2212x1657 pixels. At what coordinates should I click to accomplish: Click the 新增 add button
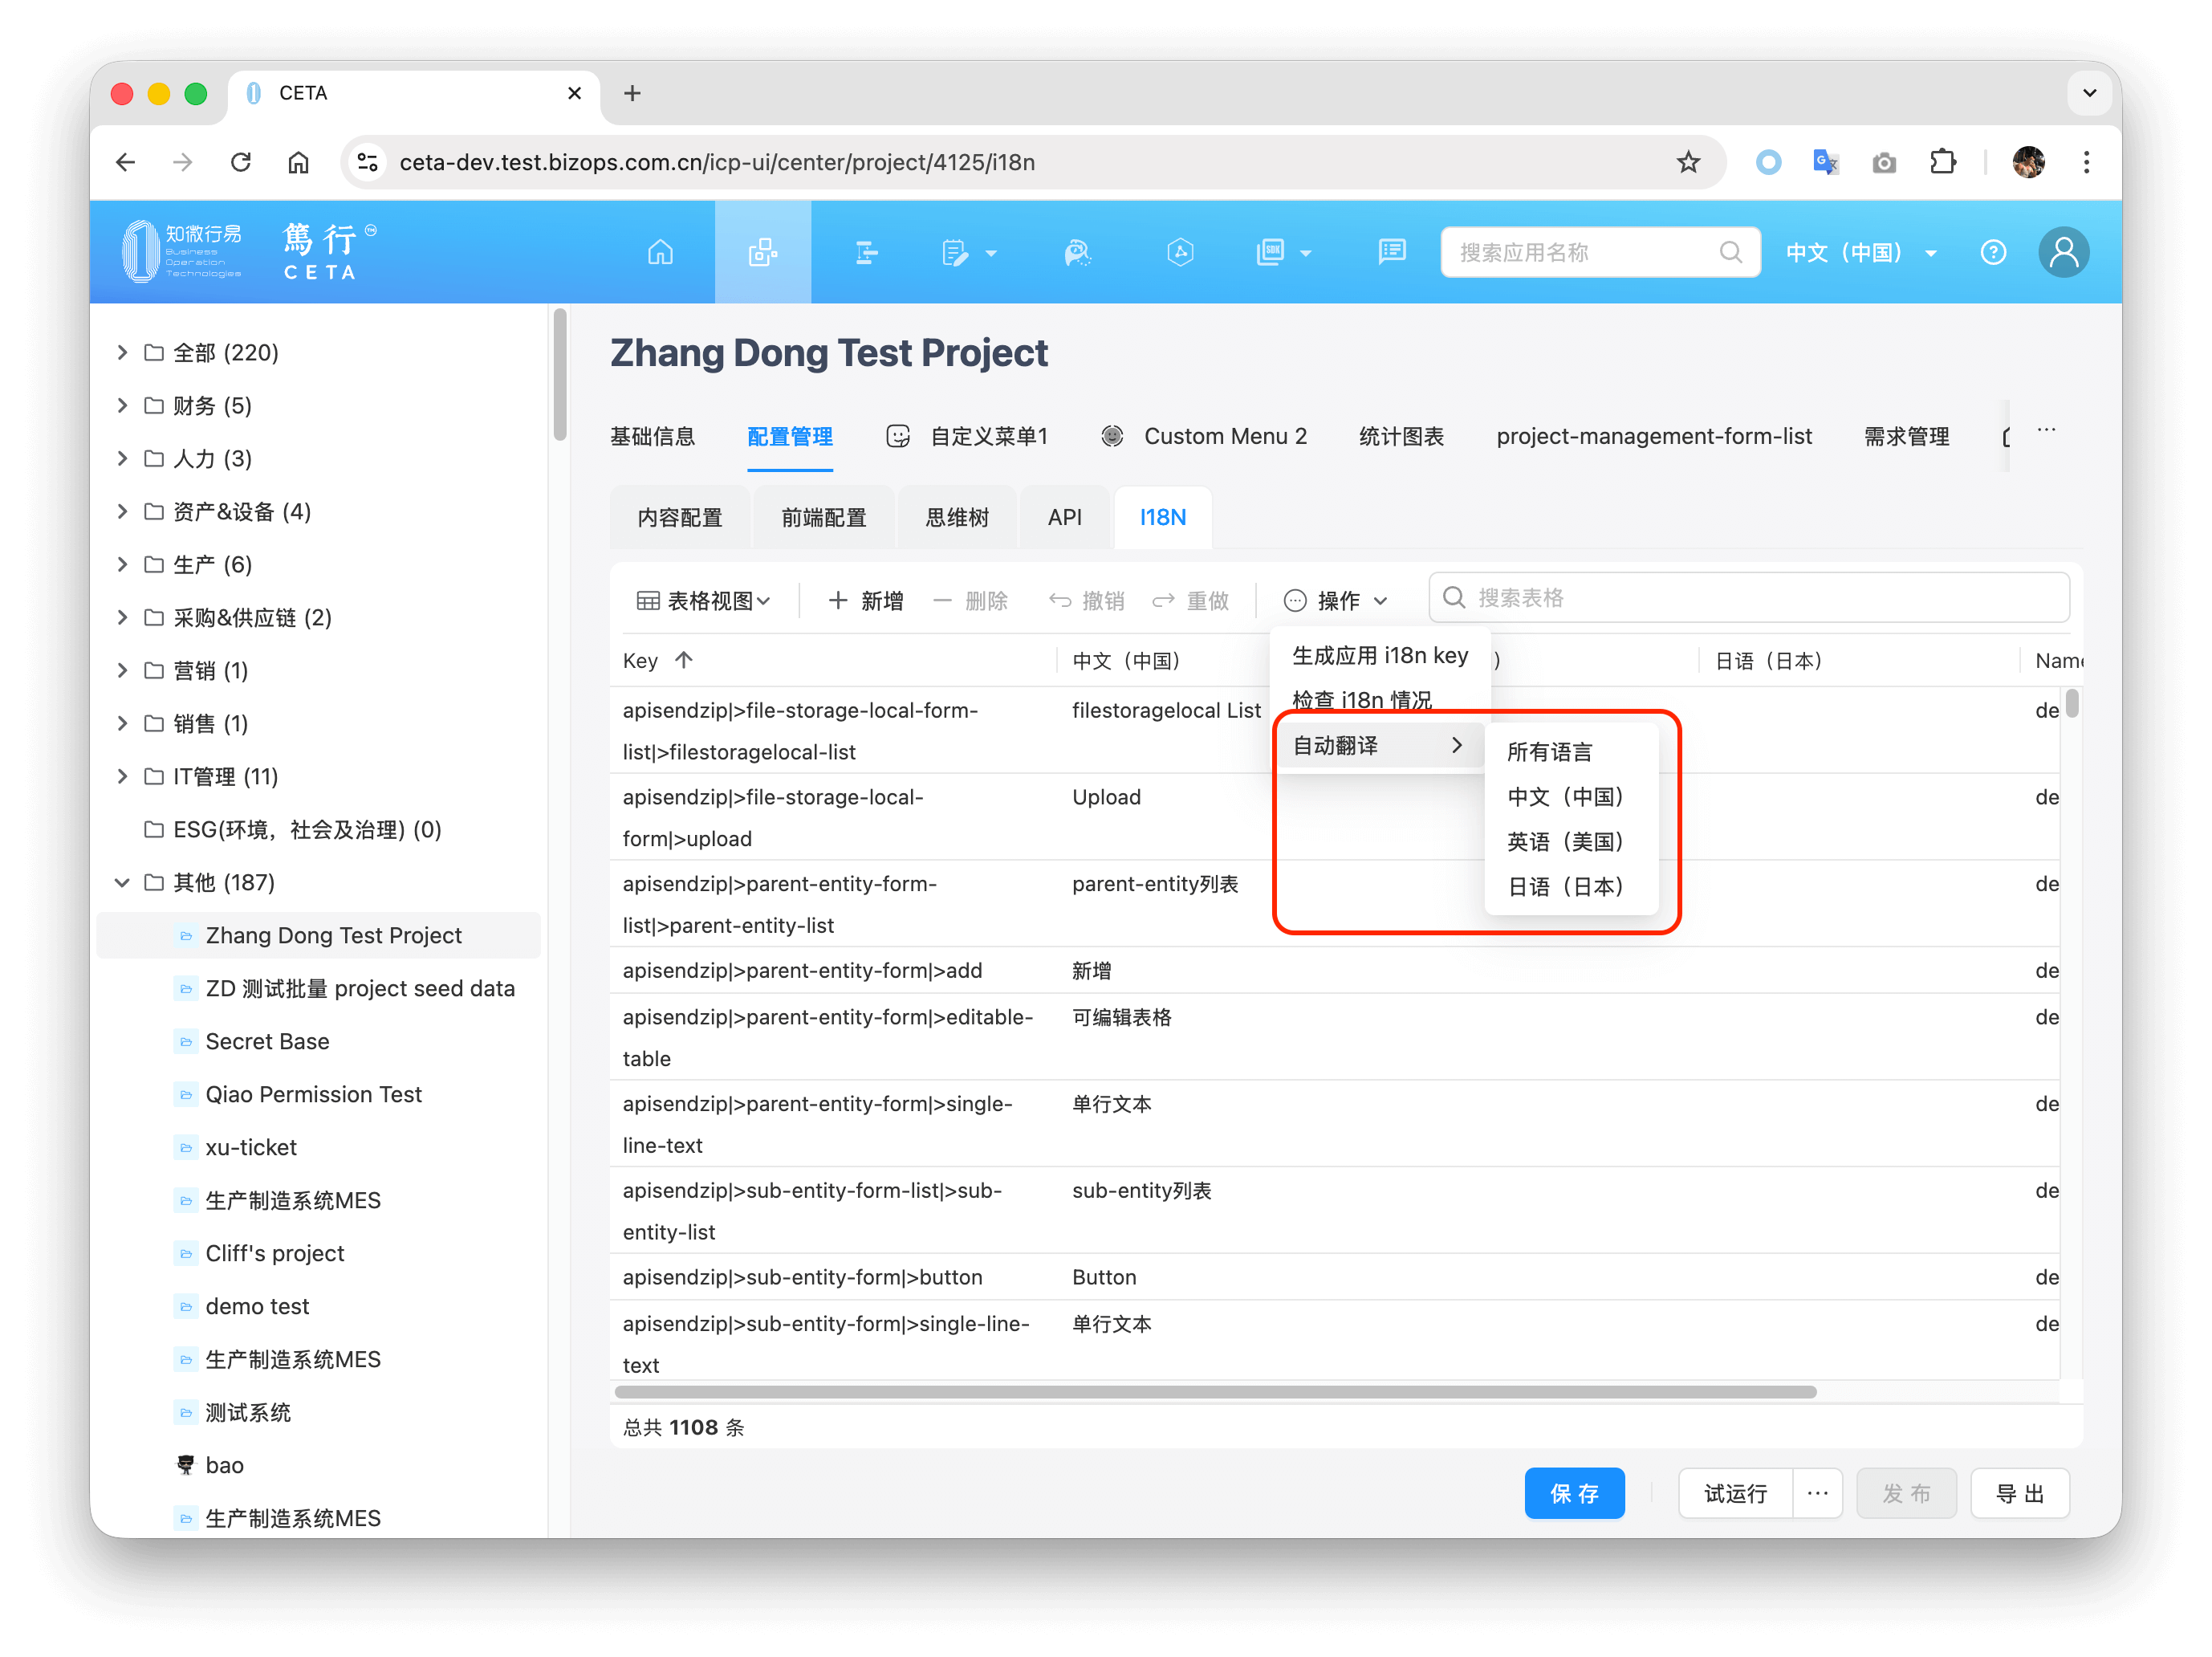point(866,600)
